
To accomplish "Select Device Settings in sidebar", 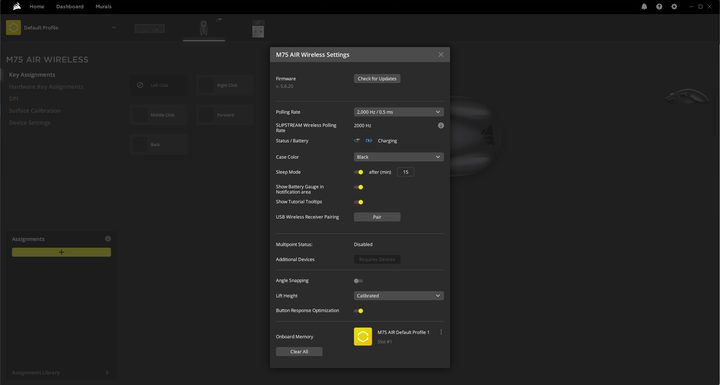I will [x=30, y=123].
